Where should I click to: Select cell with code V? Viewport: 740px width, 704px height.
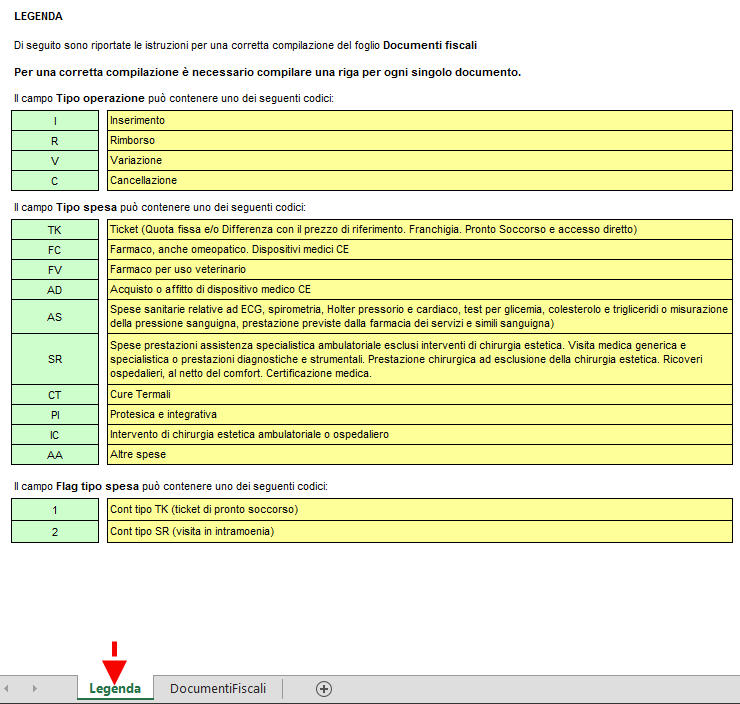[55, 161]
